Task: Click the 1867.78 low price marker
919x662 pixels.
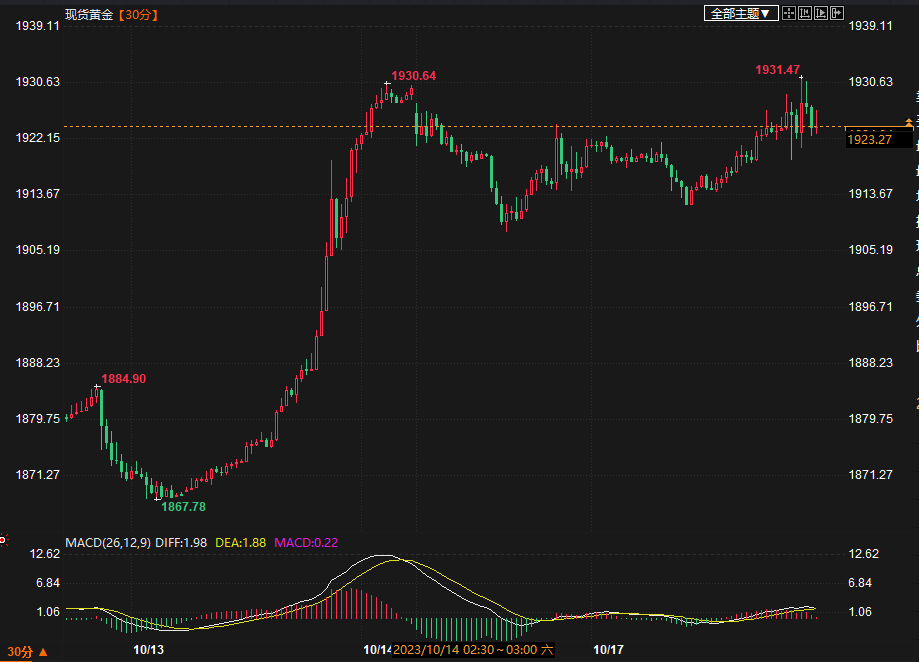Action: pyautogui.click(x=183, y=507)
